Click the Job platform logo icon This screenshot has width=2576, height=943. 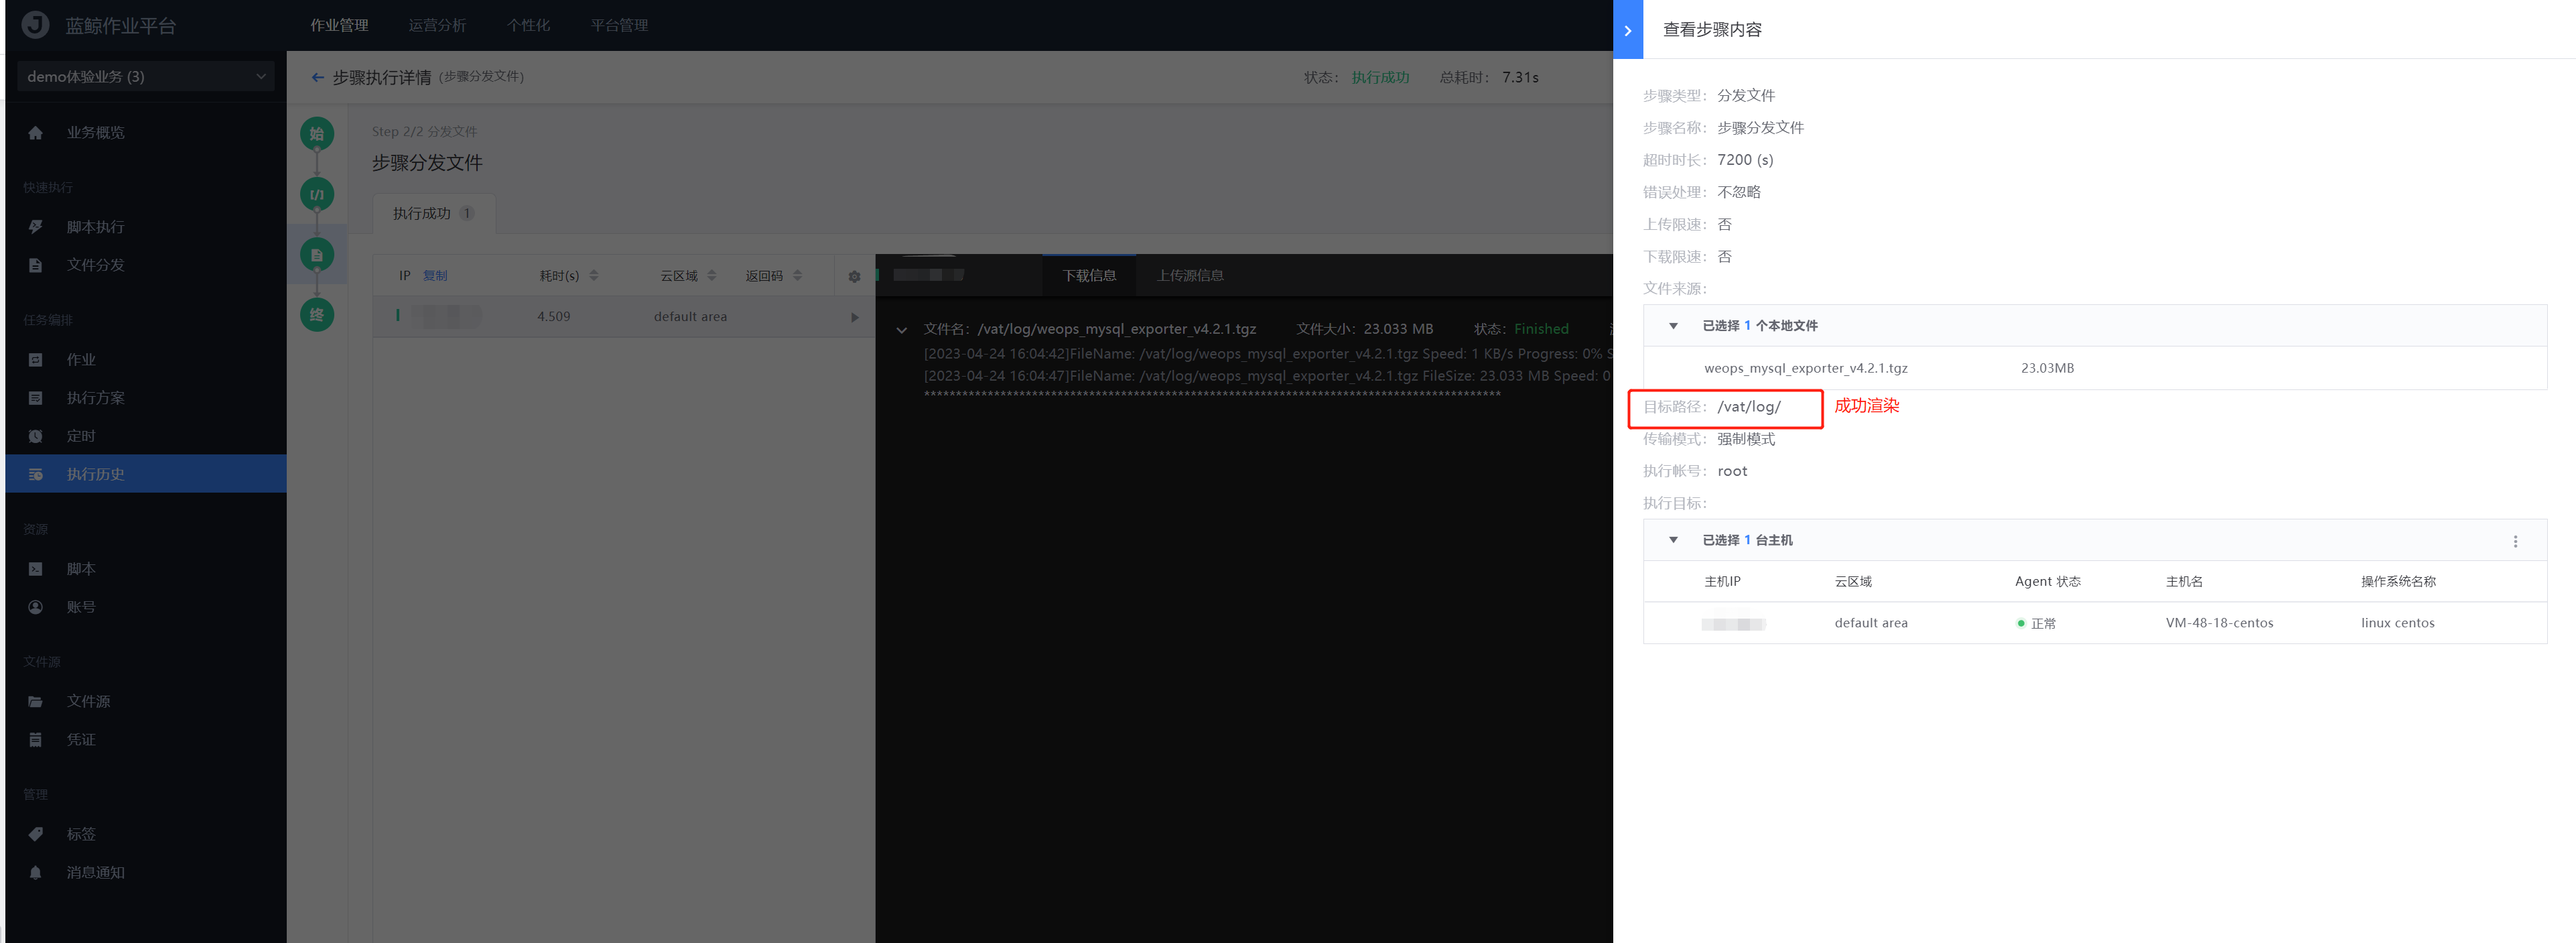point(35,25)
